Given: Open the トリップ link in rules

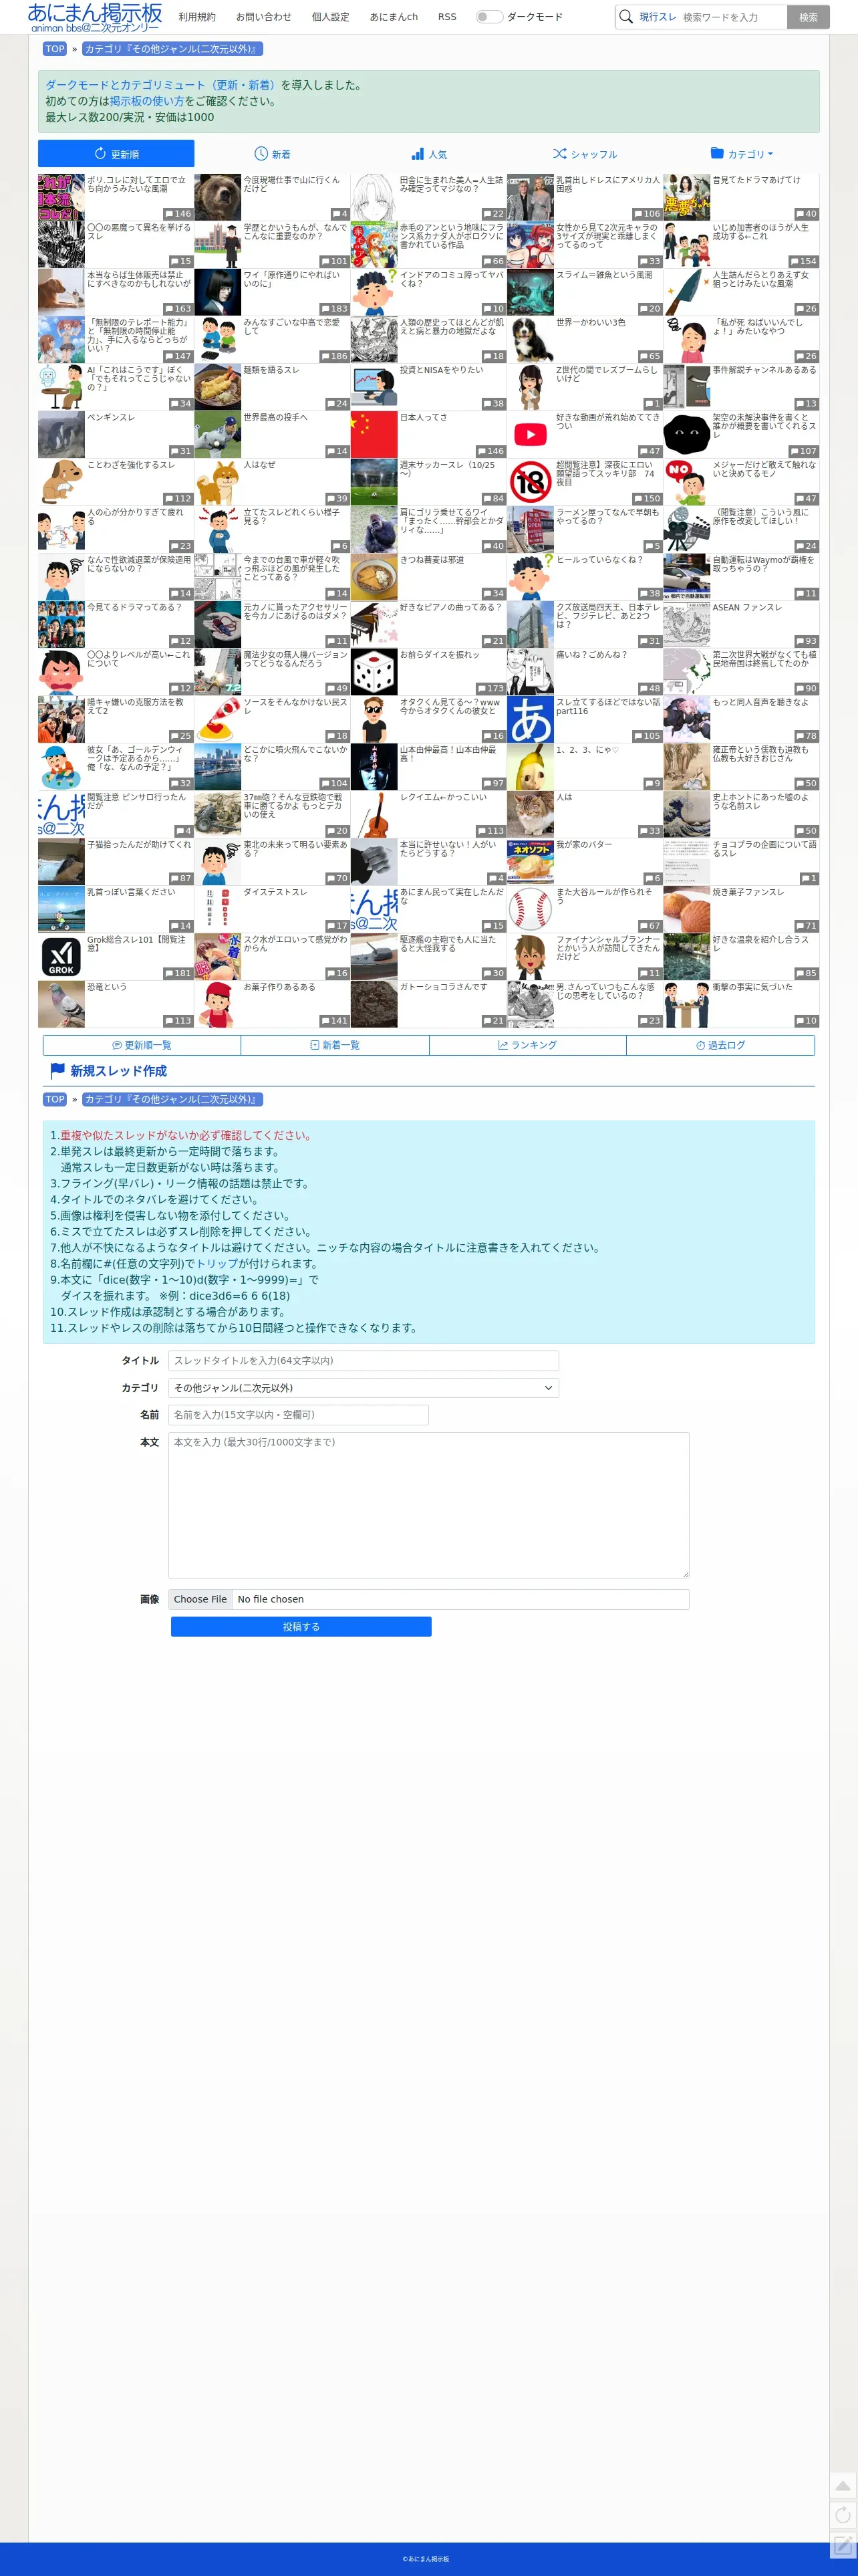Looking at the screenshot, I should [217, 1263].
